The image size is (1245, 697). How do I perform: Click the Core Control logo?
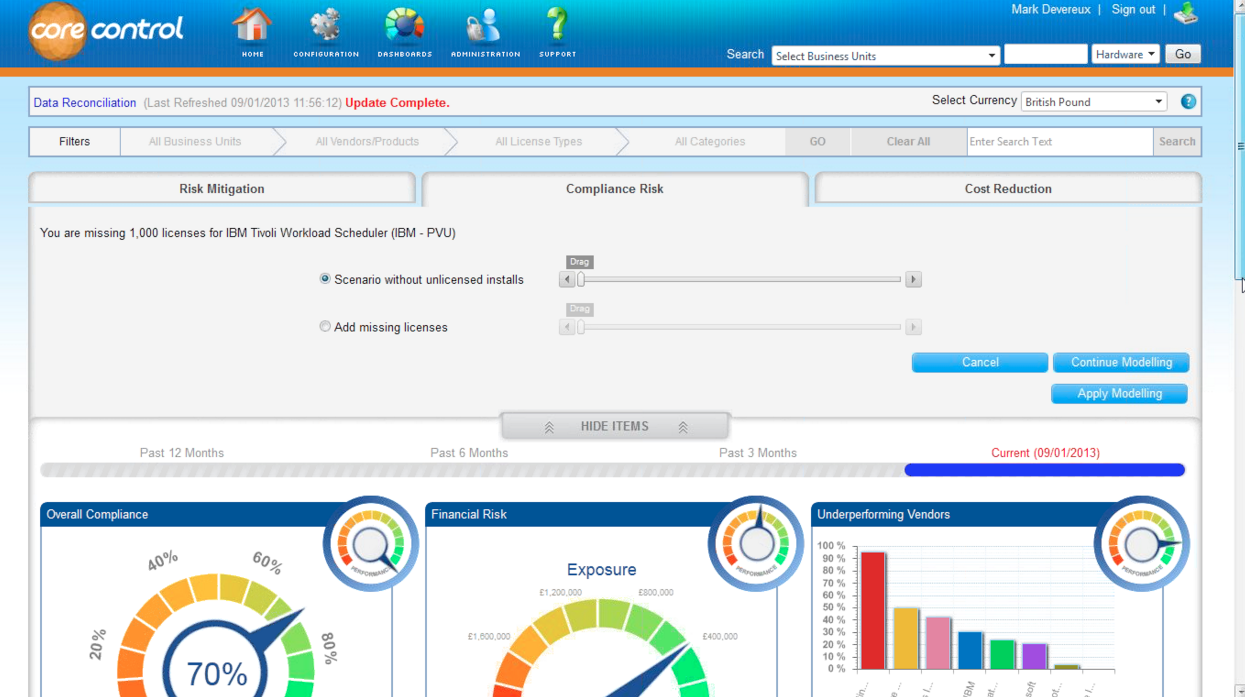coord(106,31)
